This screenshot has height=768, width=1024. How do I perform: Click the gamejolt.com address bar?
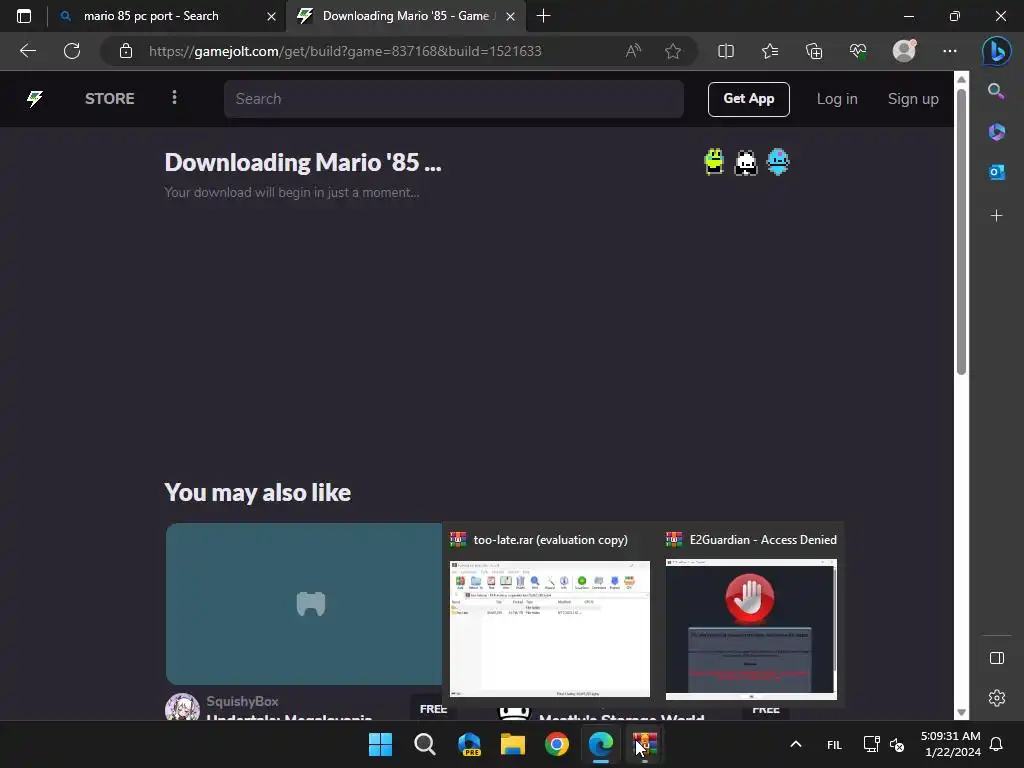(x=345, y=51)
